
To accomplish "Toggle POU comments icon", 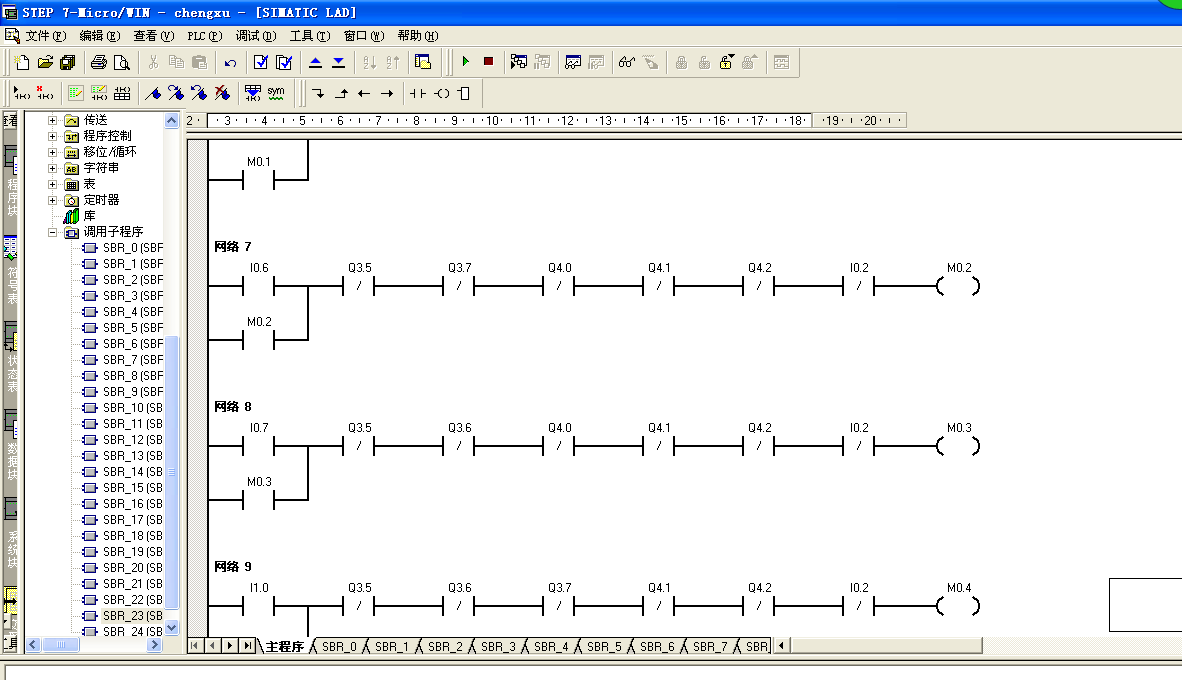I will click(75, 93).
